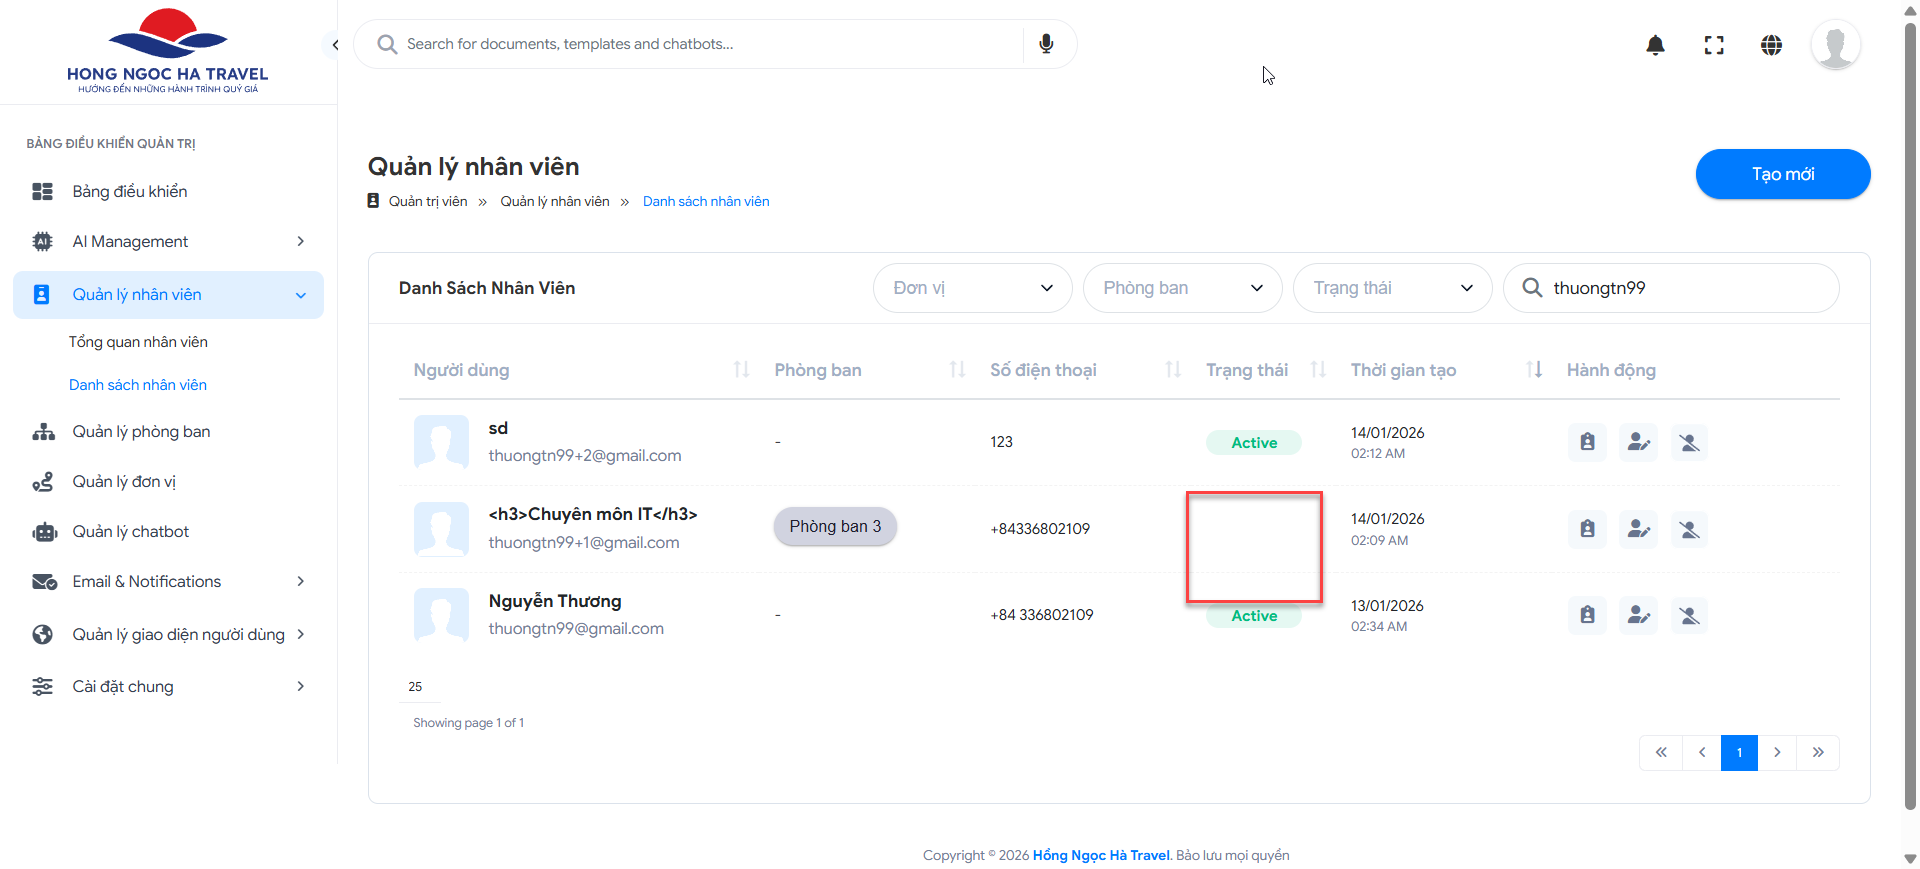Click the notification bell icon
The height and width of the screenshot is (869, 1920).
1655,45
